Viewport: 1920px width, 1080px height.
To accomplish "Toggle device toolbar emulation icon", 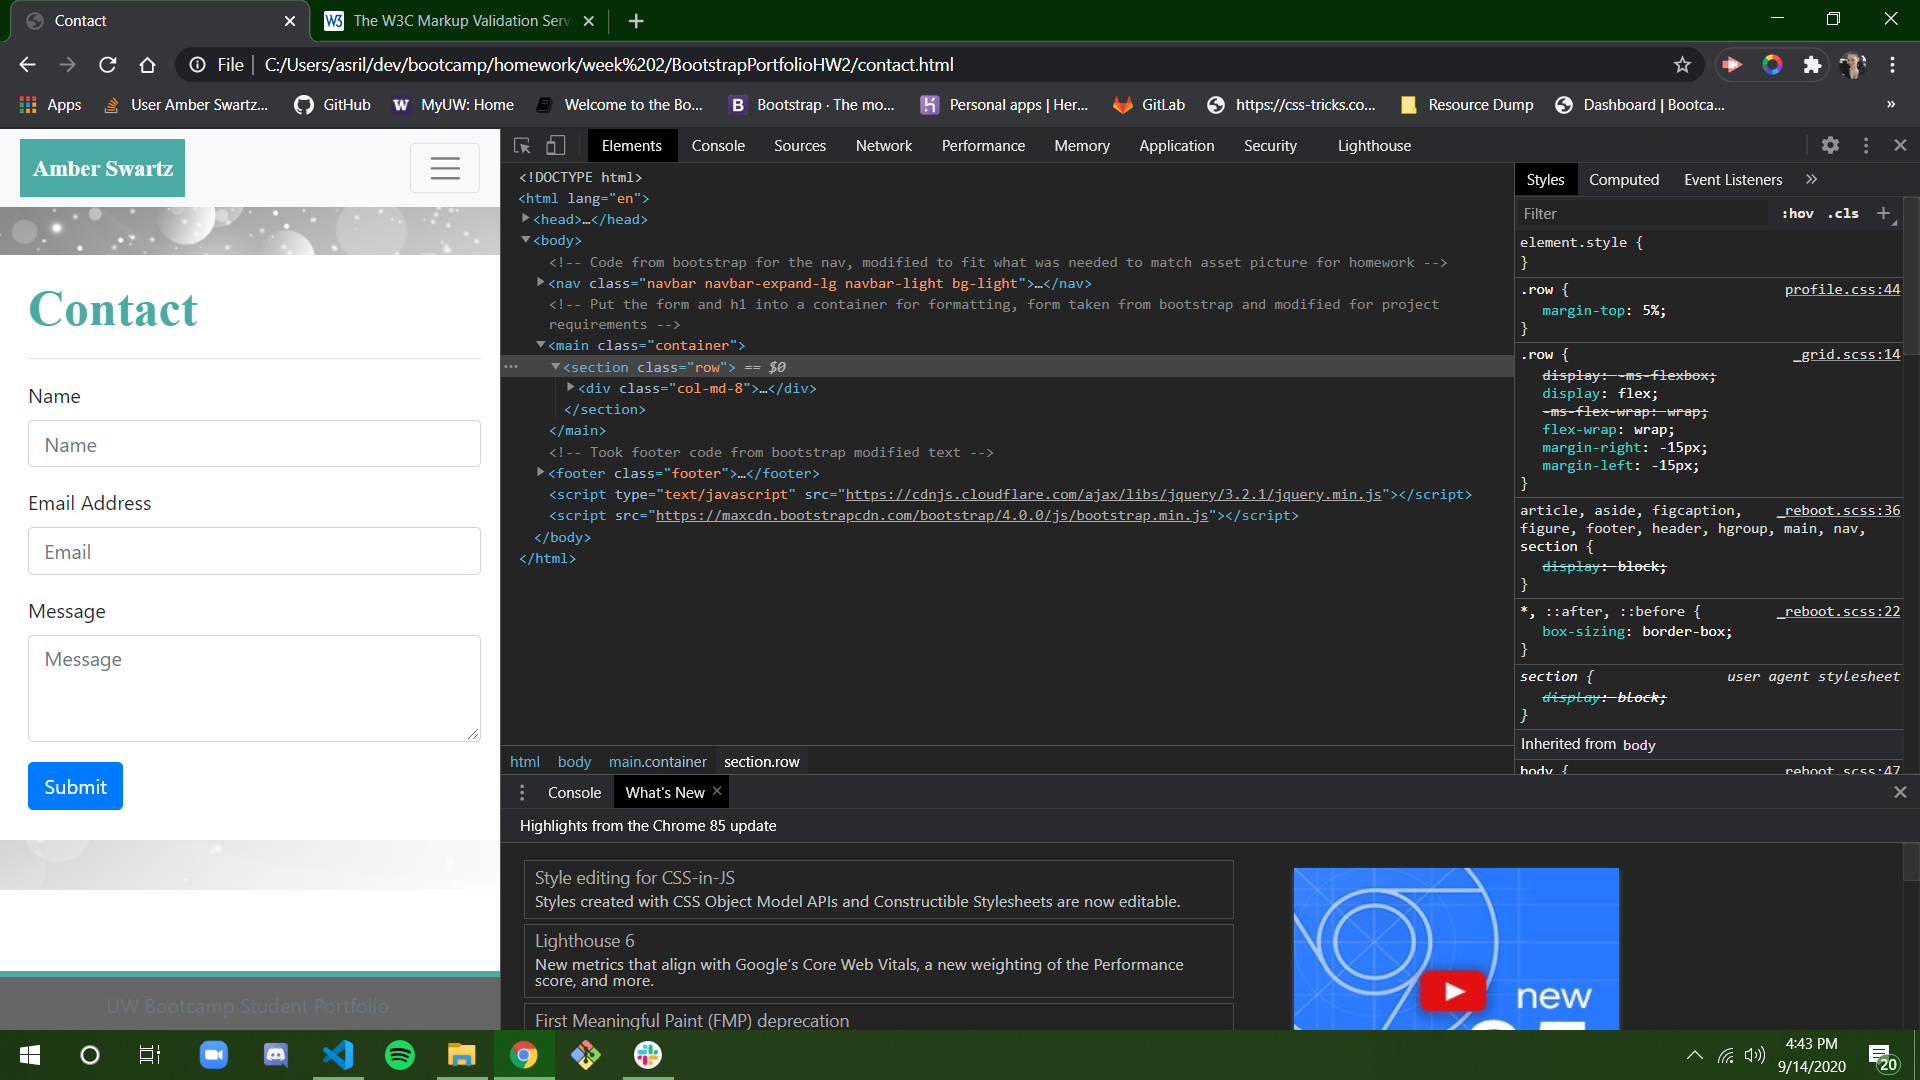I will [556, 145].
